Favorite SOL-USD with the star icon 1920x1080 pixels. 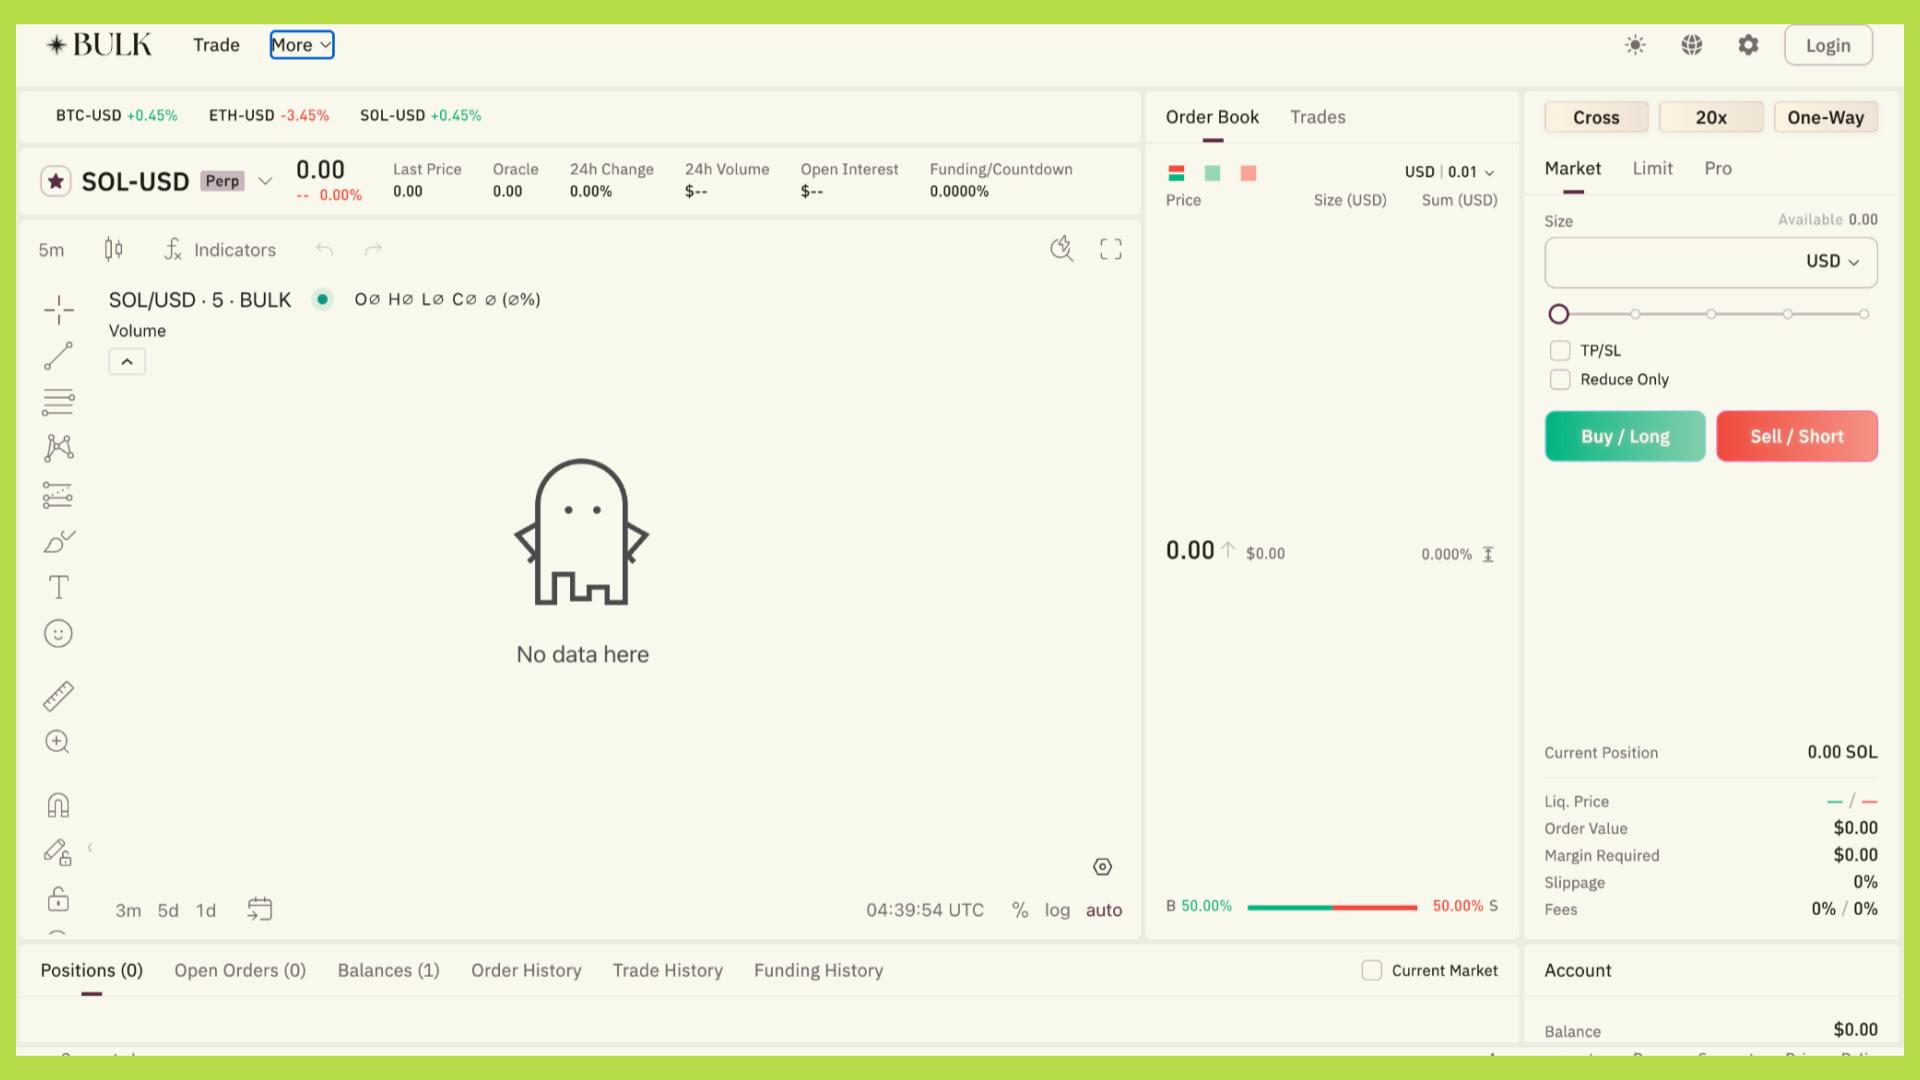click(56, 181)
